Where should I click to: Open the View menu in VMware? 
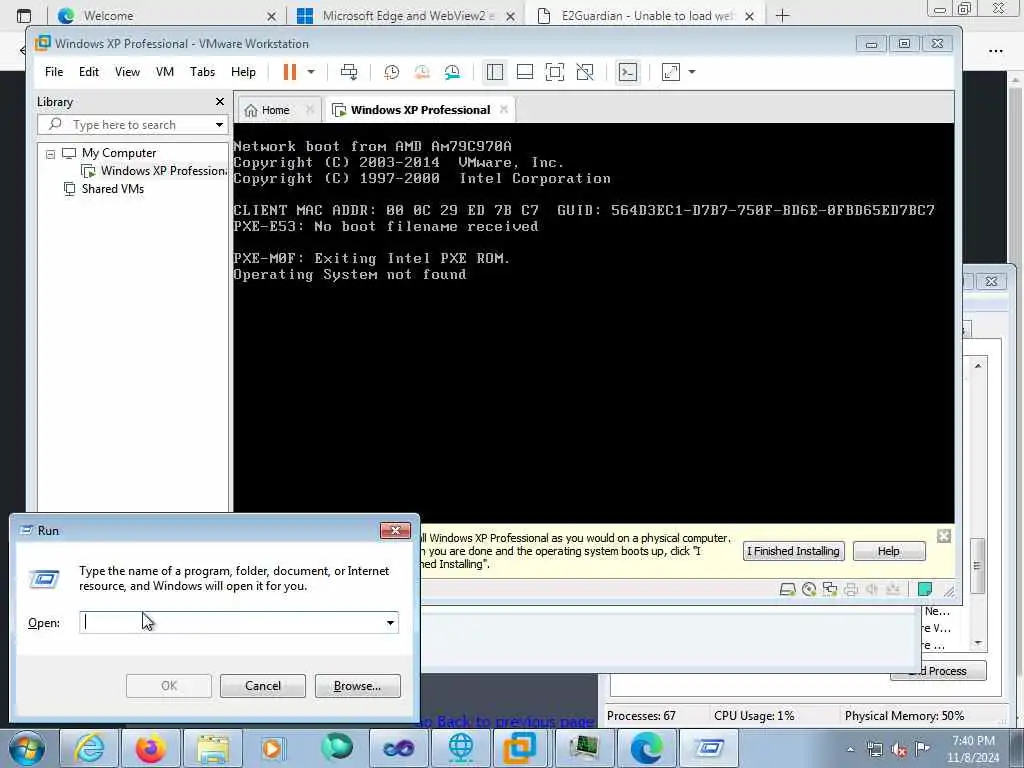pyautogui.click(x=127, y=72)
